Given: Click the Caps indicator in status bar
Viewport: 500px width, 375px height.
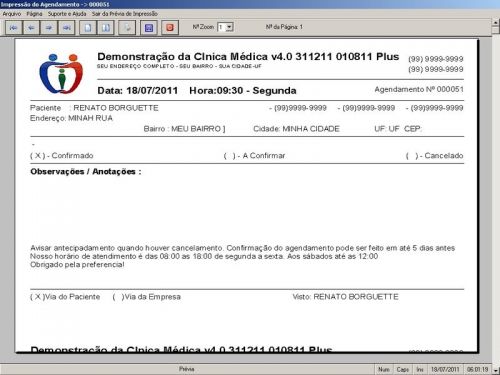Looking at the screenshot, I should pyautogui.click(x=403, y=369).
